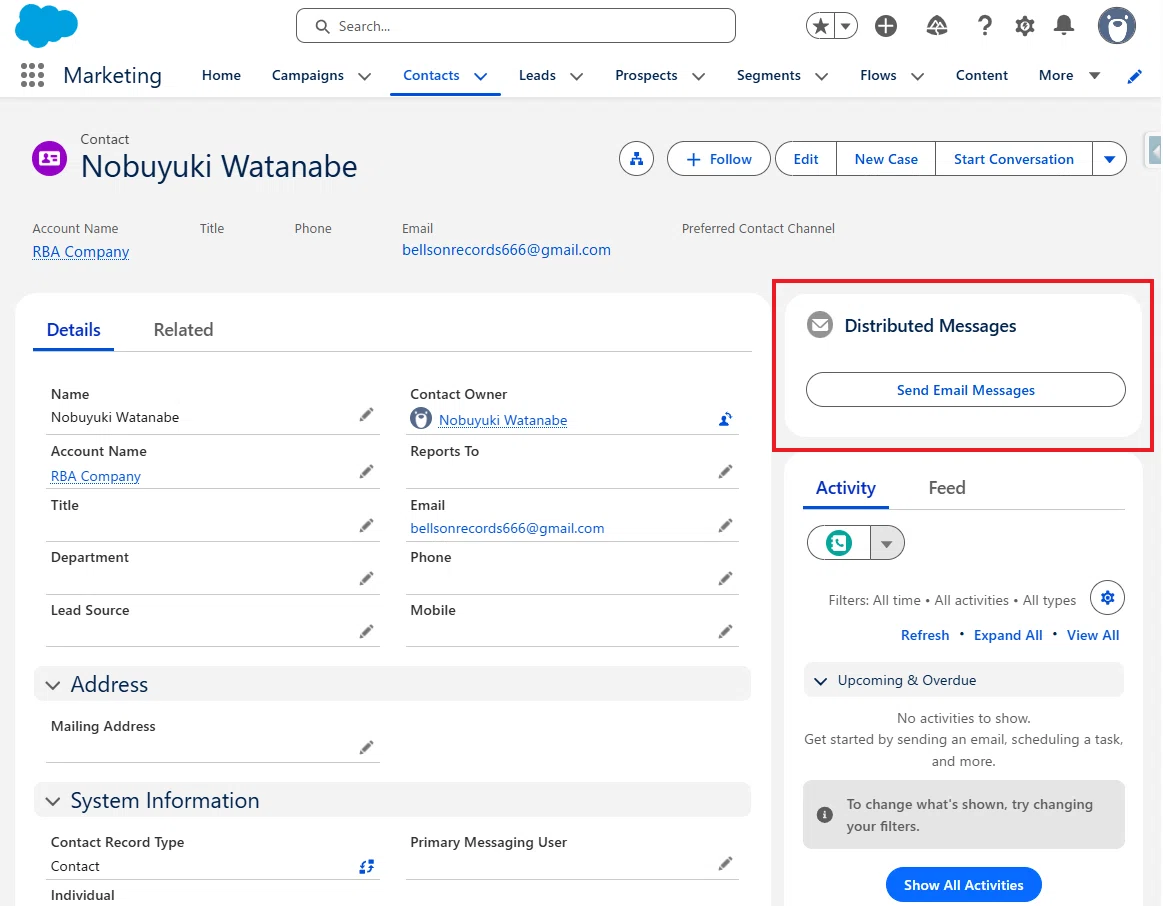Click the Salesforce cloud logo
1163x906 pixels.
click(x=46, y=25)
